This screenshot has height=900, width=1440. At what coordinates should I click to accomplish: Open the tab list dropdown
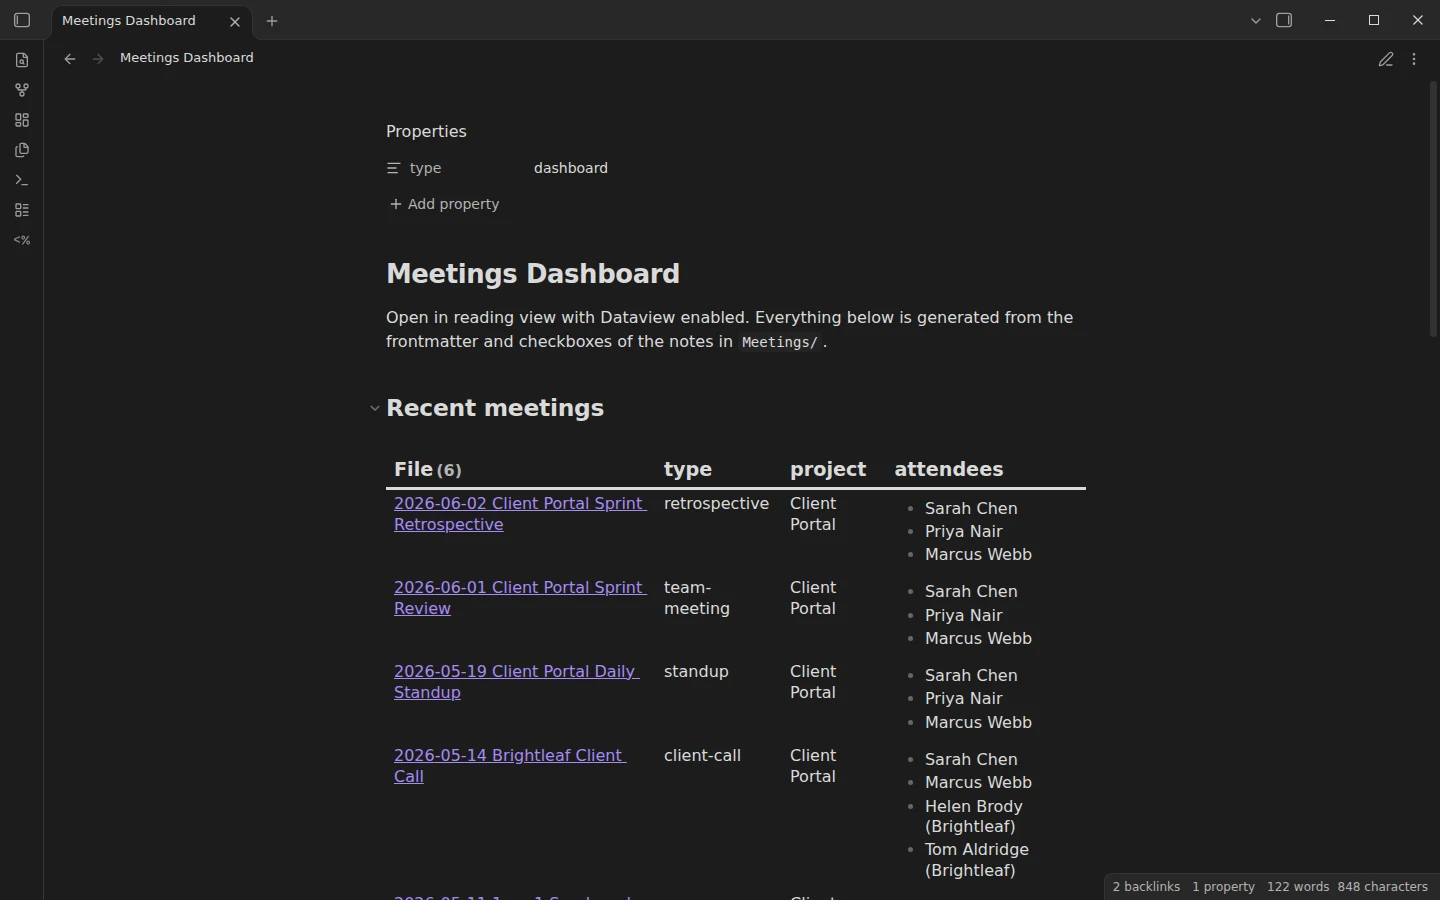click(1256, 21)
